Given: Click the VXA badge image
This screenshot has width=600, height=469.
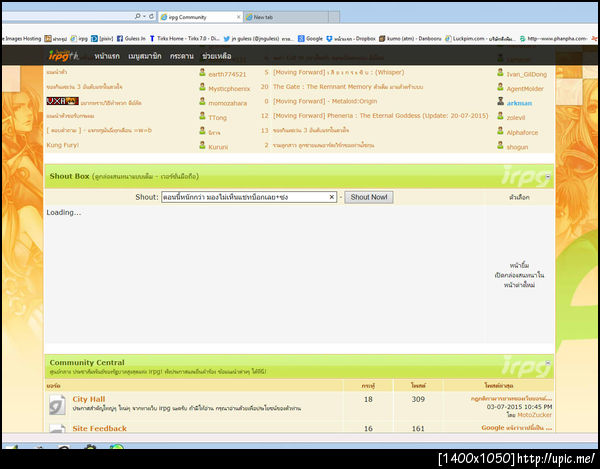Looking at the screenshot, I should (62, 101).
